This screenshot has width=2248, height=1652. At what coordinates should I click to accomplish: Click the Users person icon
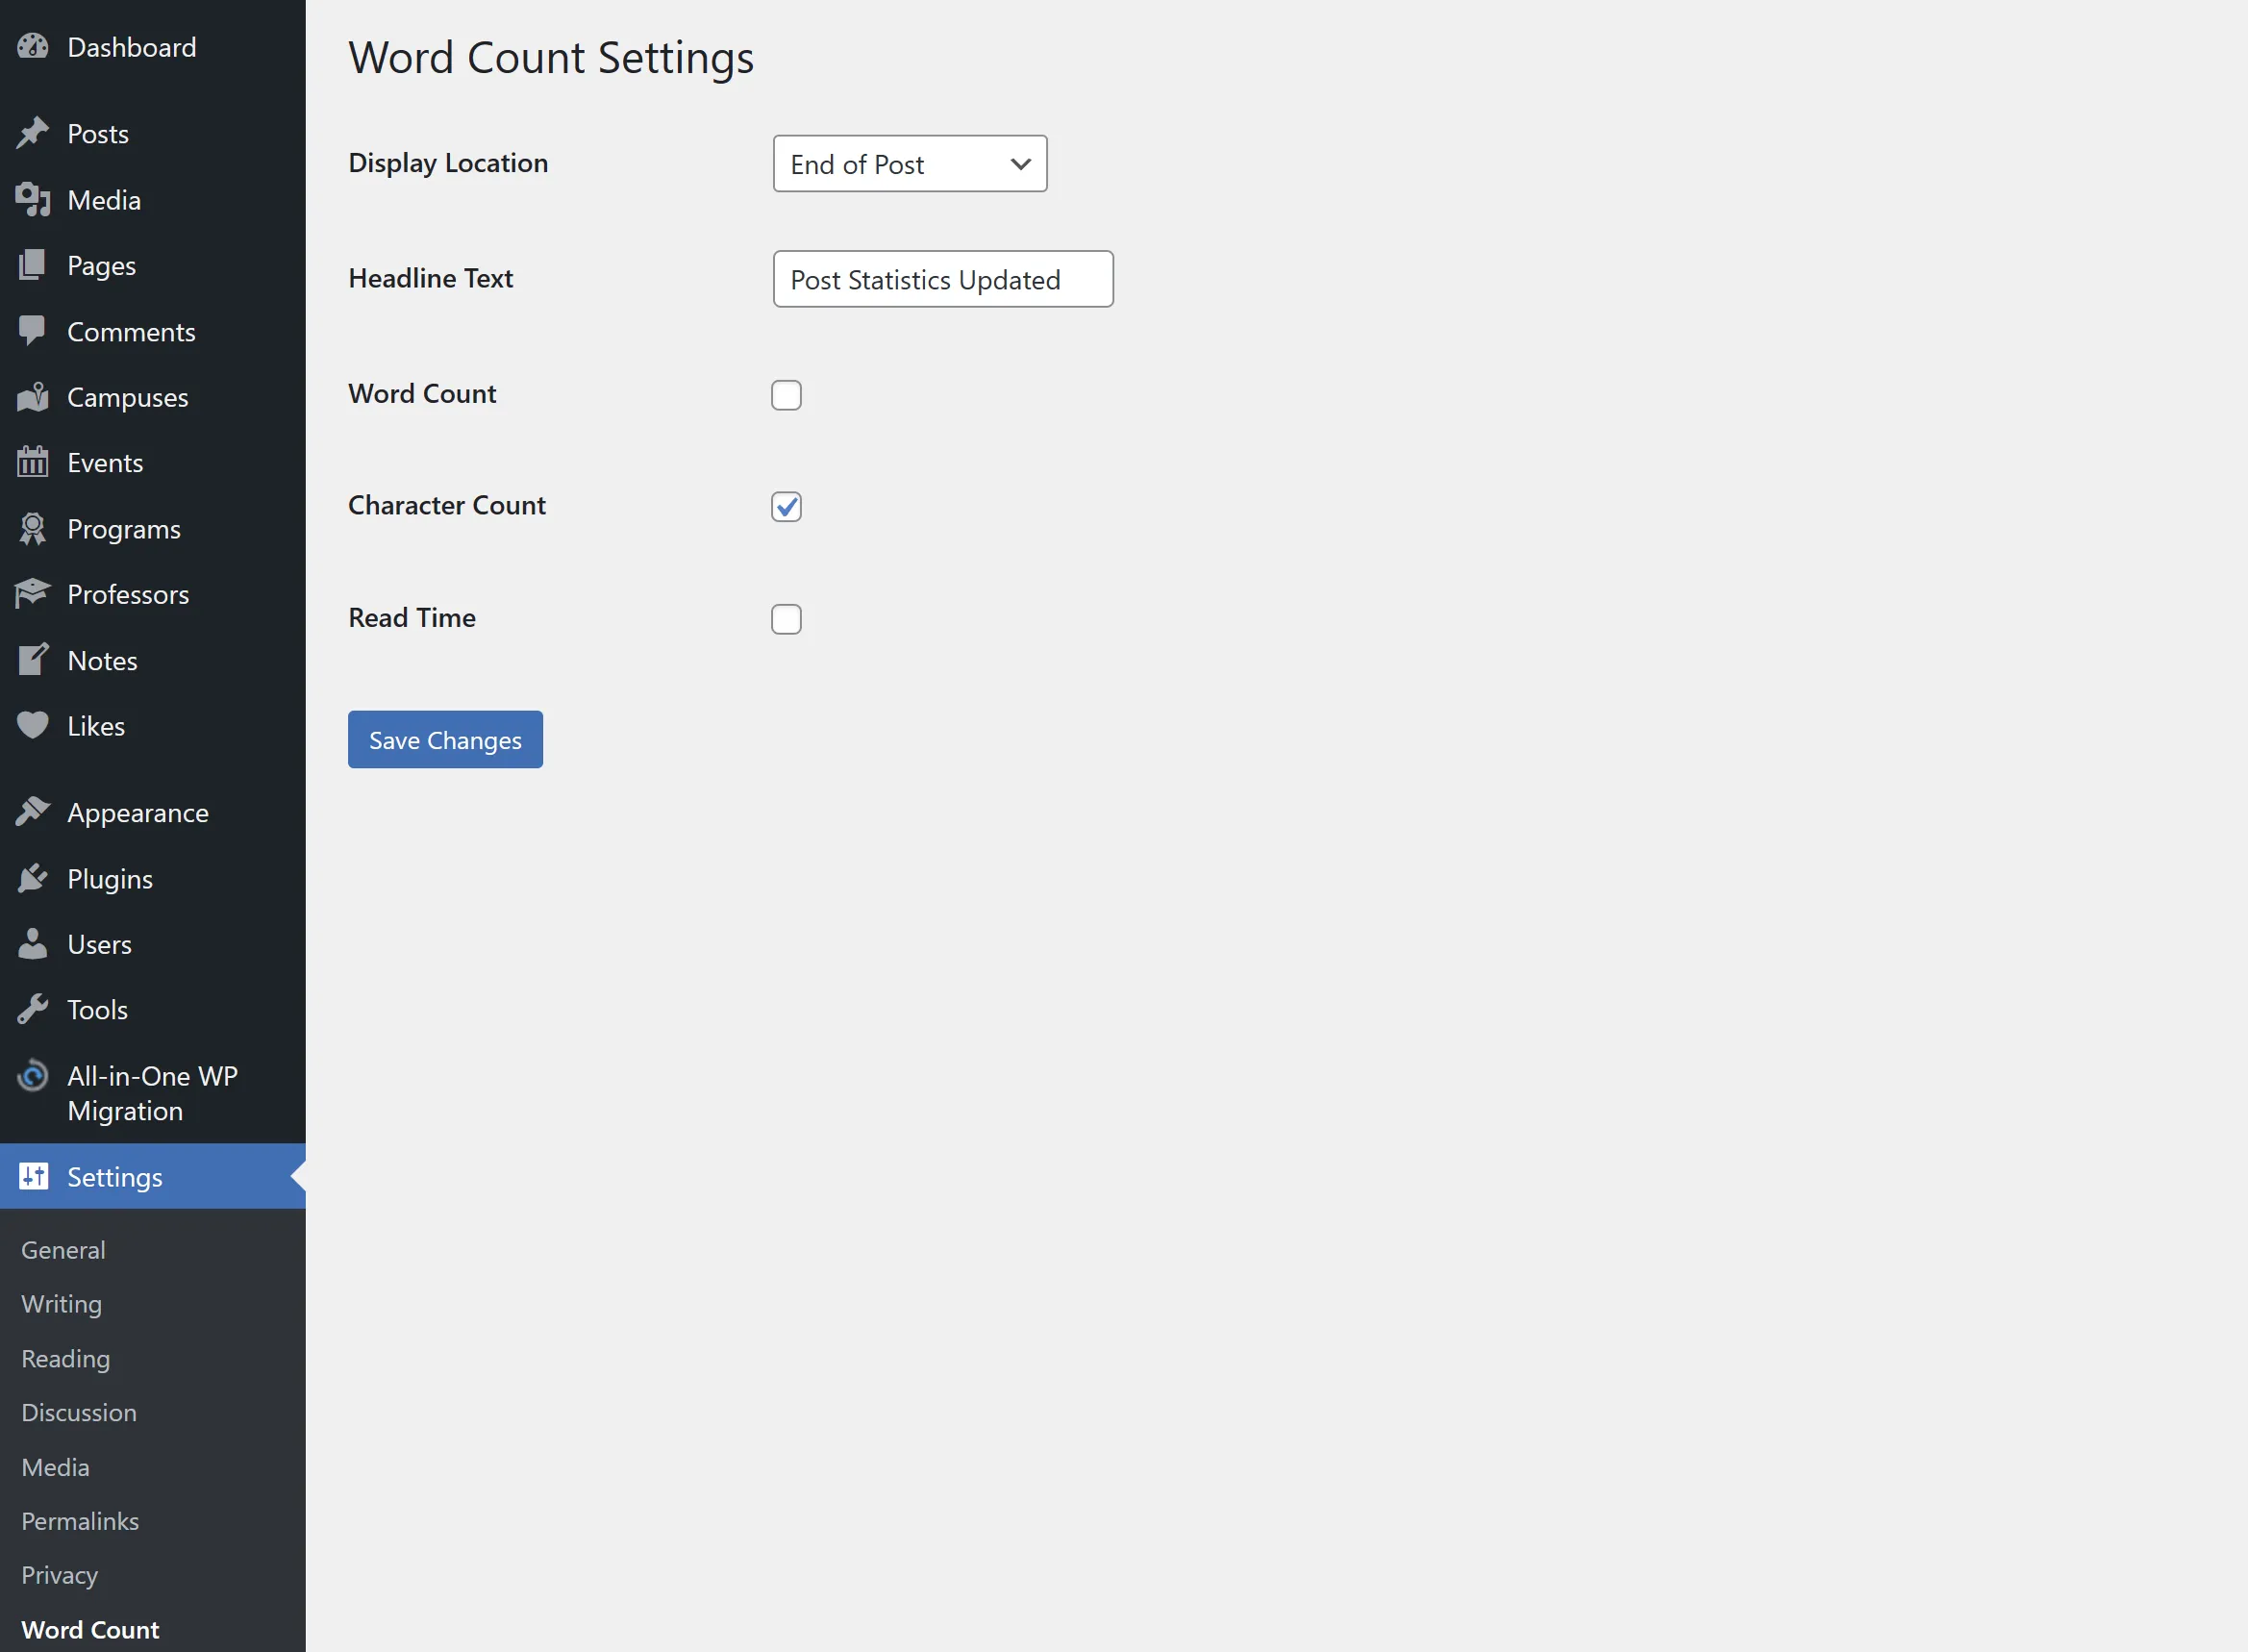click(x=32, y=944)
